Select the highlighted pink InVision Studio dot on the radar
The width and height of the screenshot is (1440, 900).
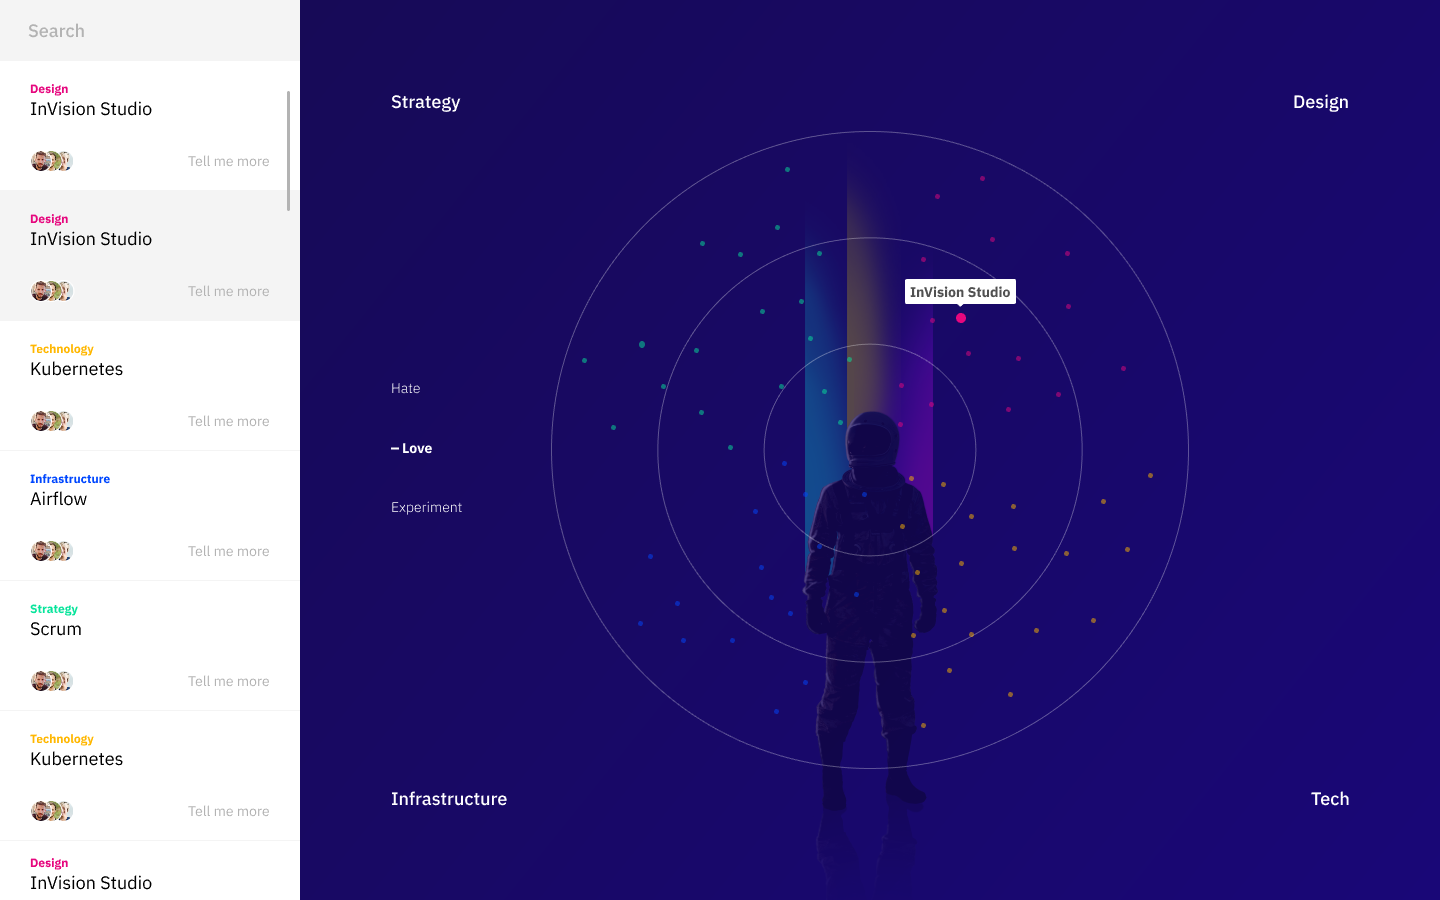coord(961,317)
